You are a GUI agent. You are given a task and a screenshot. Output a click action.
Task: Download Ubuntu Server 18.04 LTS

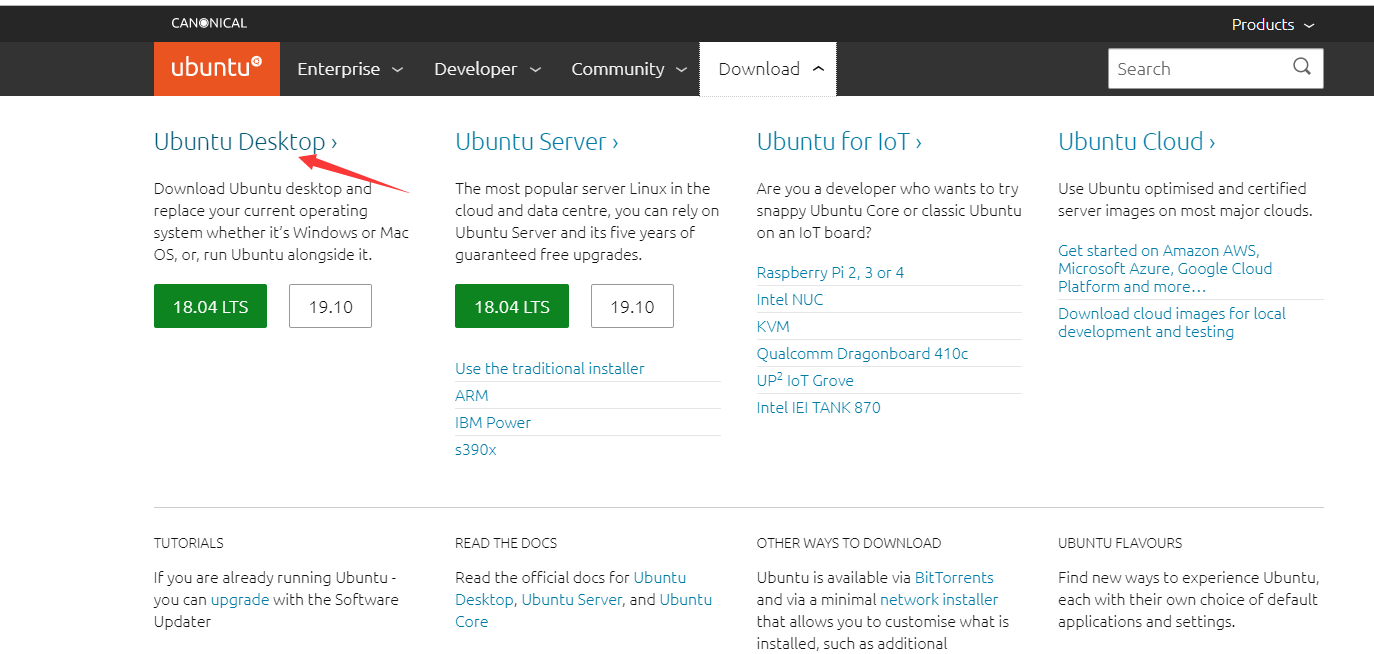pos(512,306)
